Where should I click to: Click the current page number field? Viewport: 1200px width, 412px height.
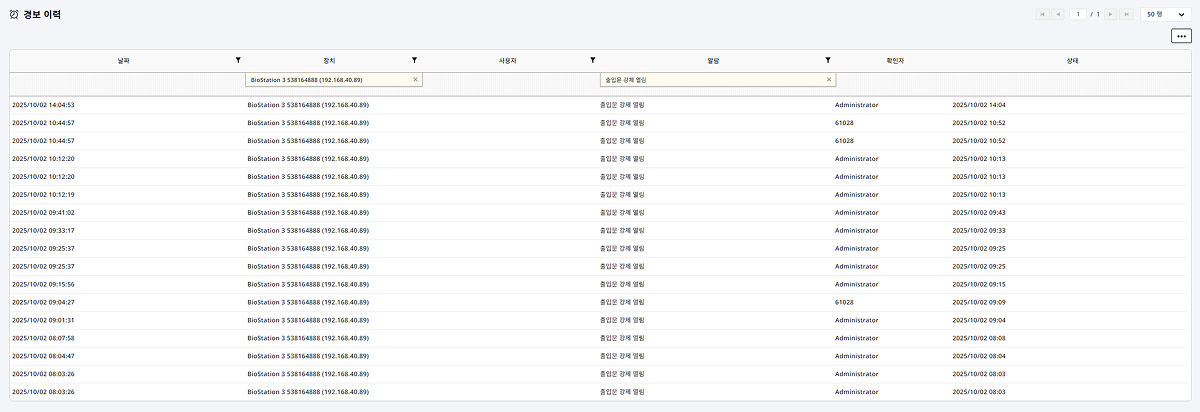1078,14
